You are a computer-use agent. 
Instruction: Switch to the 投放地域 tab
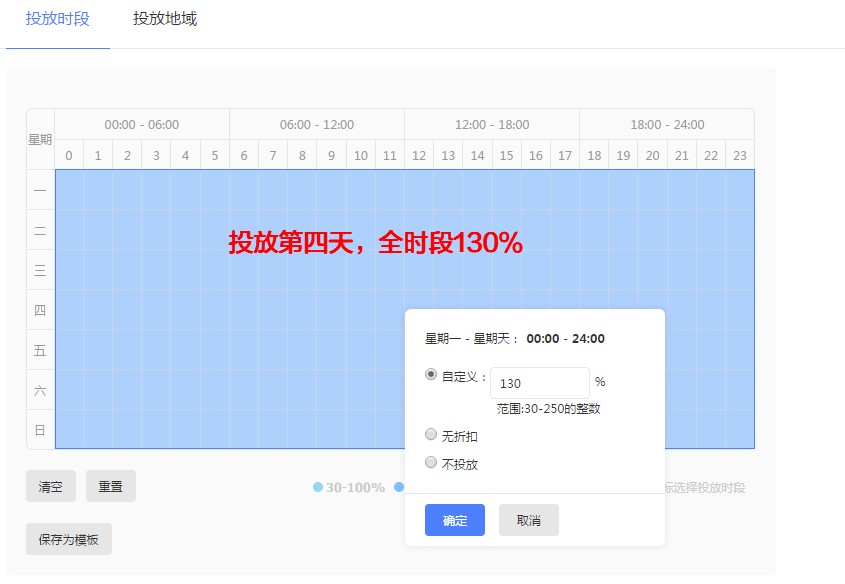click(x=165, y=18)
